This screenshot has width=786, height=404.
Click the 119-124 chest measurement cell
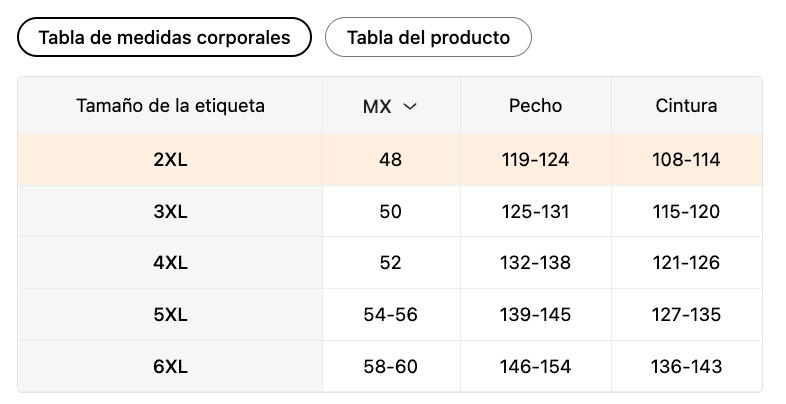(535, 160)
